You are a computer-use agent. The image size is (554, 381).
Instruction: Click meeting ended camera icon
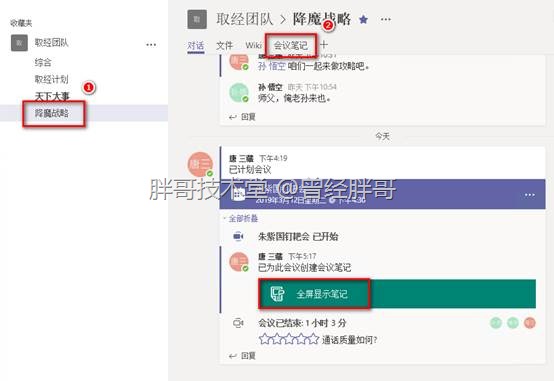tap(238, 323)
